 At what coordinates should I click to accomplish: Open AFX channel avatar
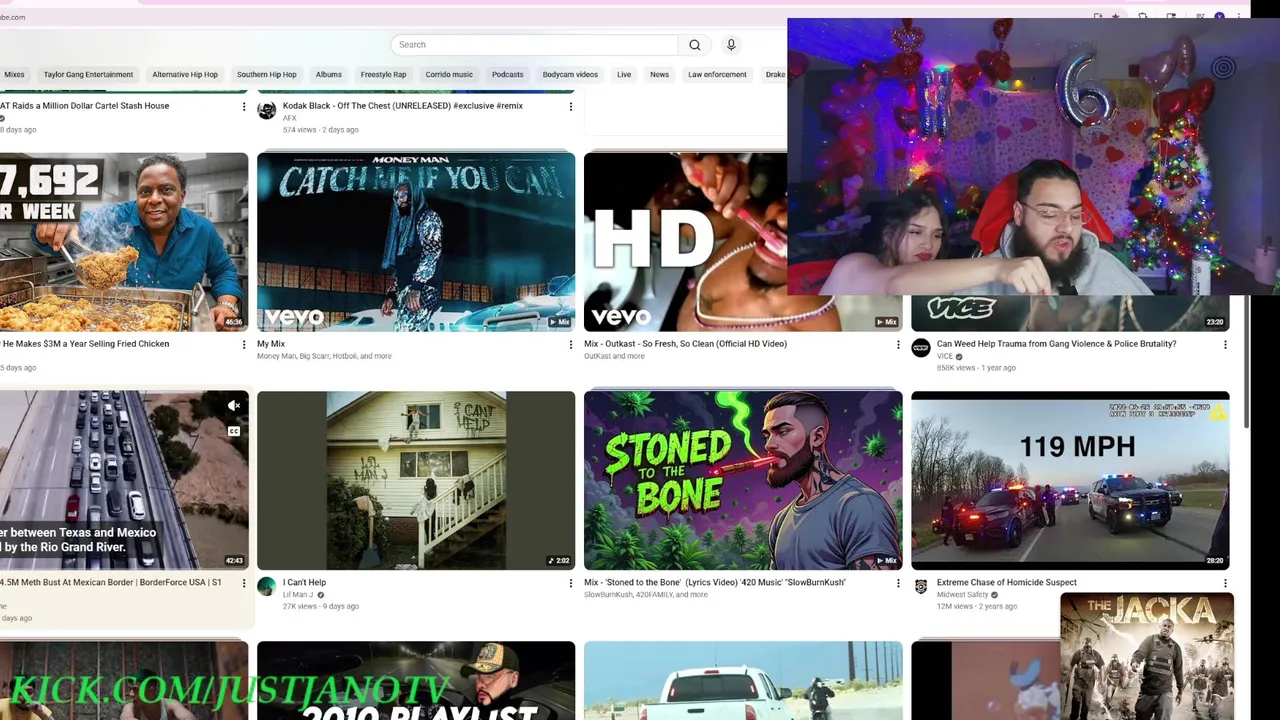pyautogui.click(x=267, y=110)
